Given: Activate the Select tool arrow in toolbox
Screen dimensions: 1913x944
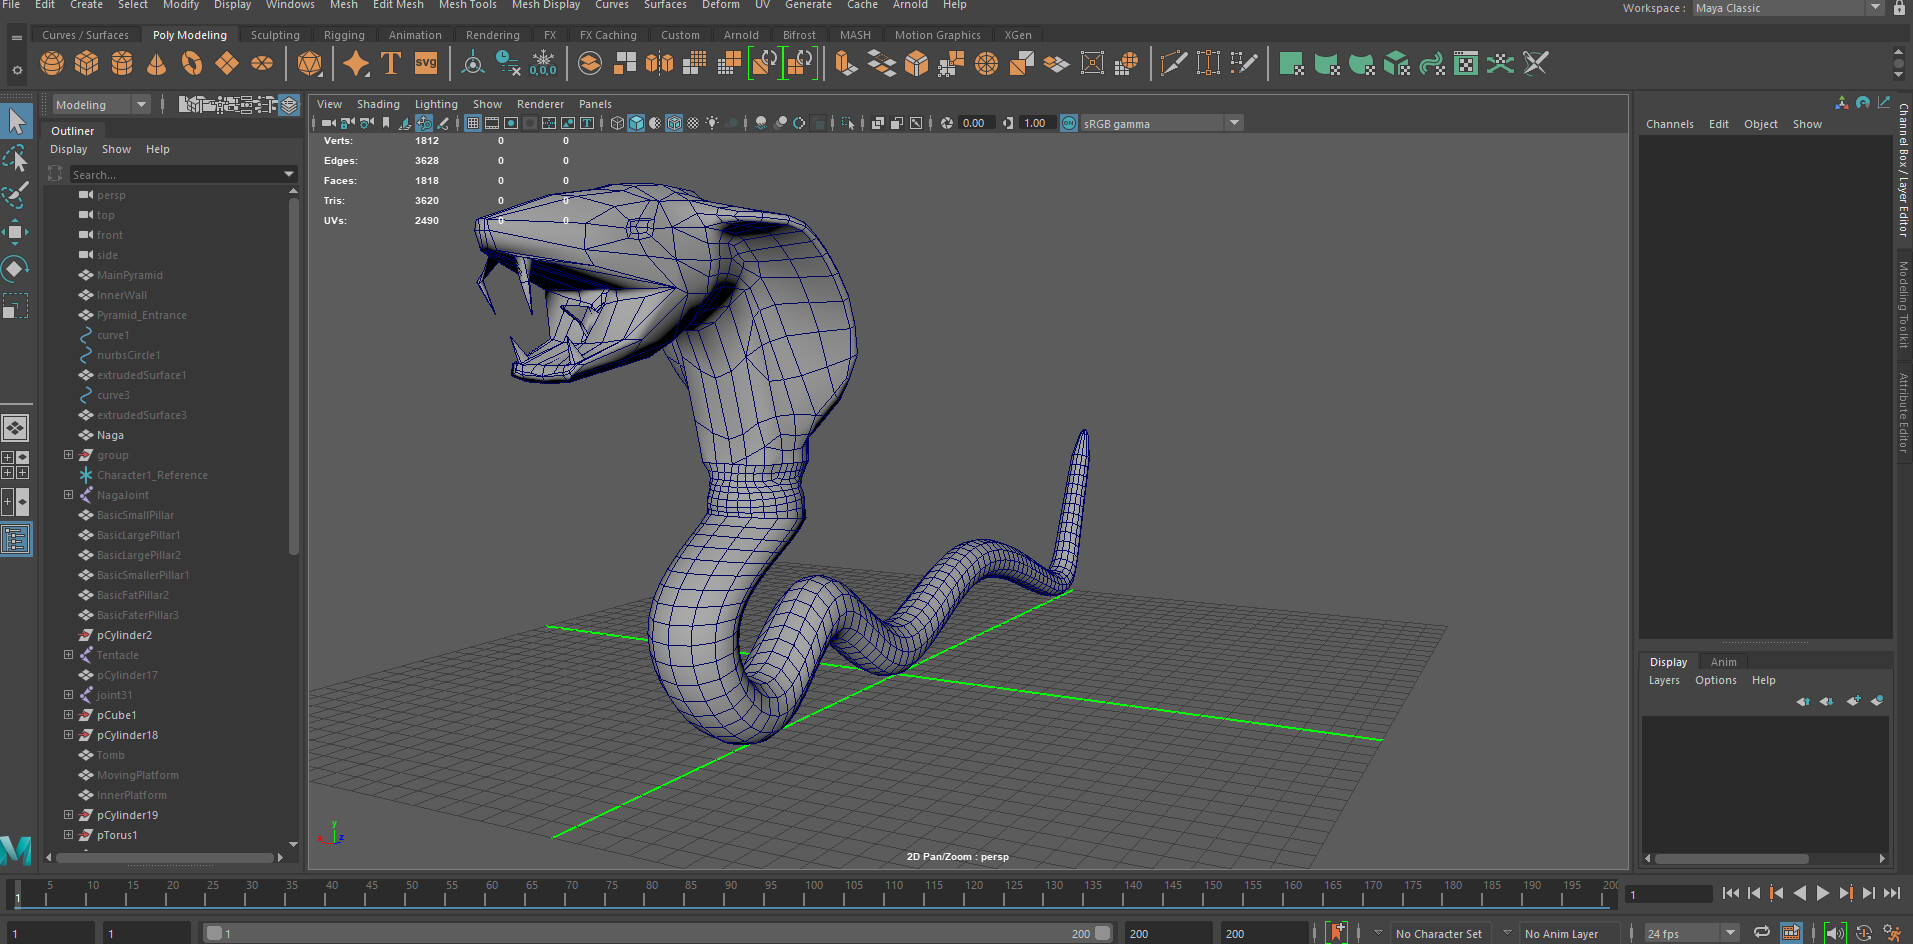Looking at the screenshot, I should (16, 122).
